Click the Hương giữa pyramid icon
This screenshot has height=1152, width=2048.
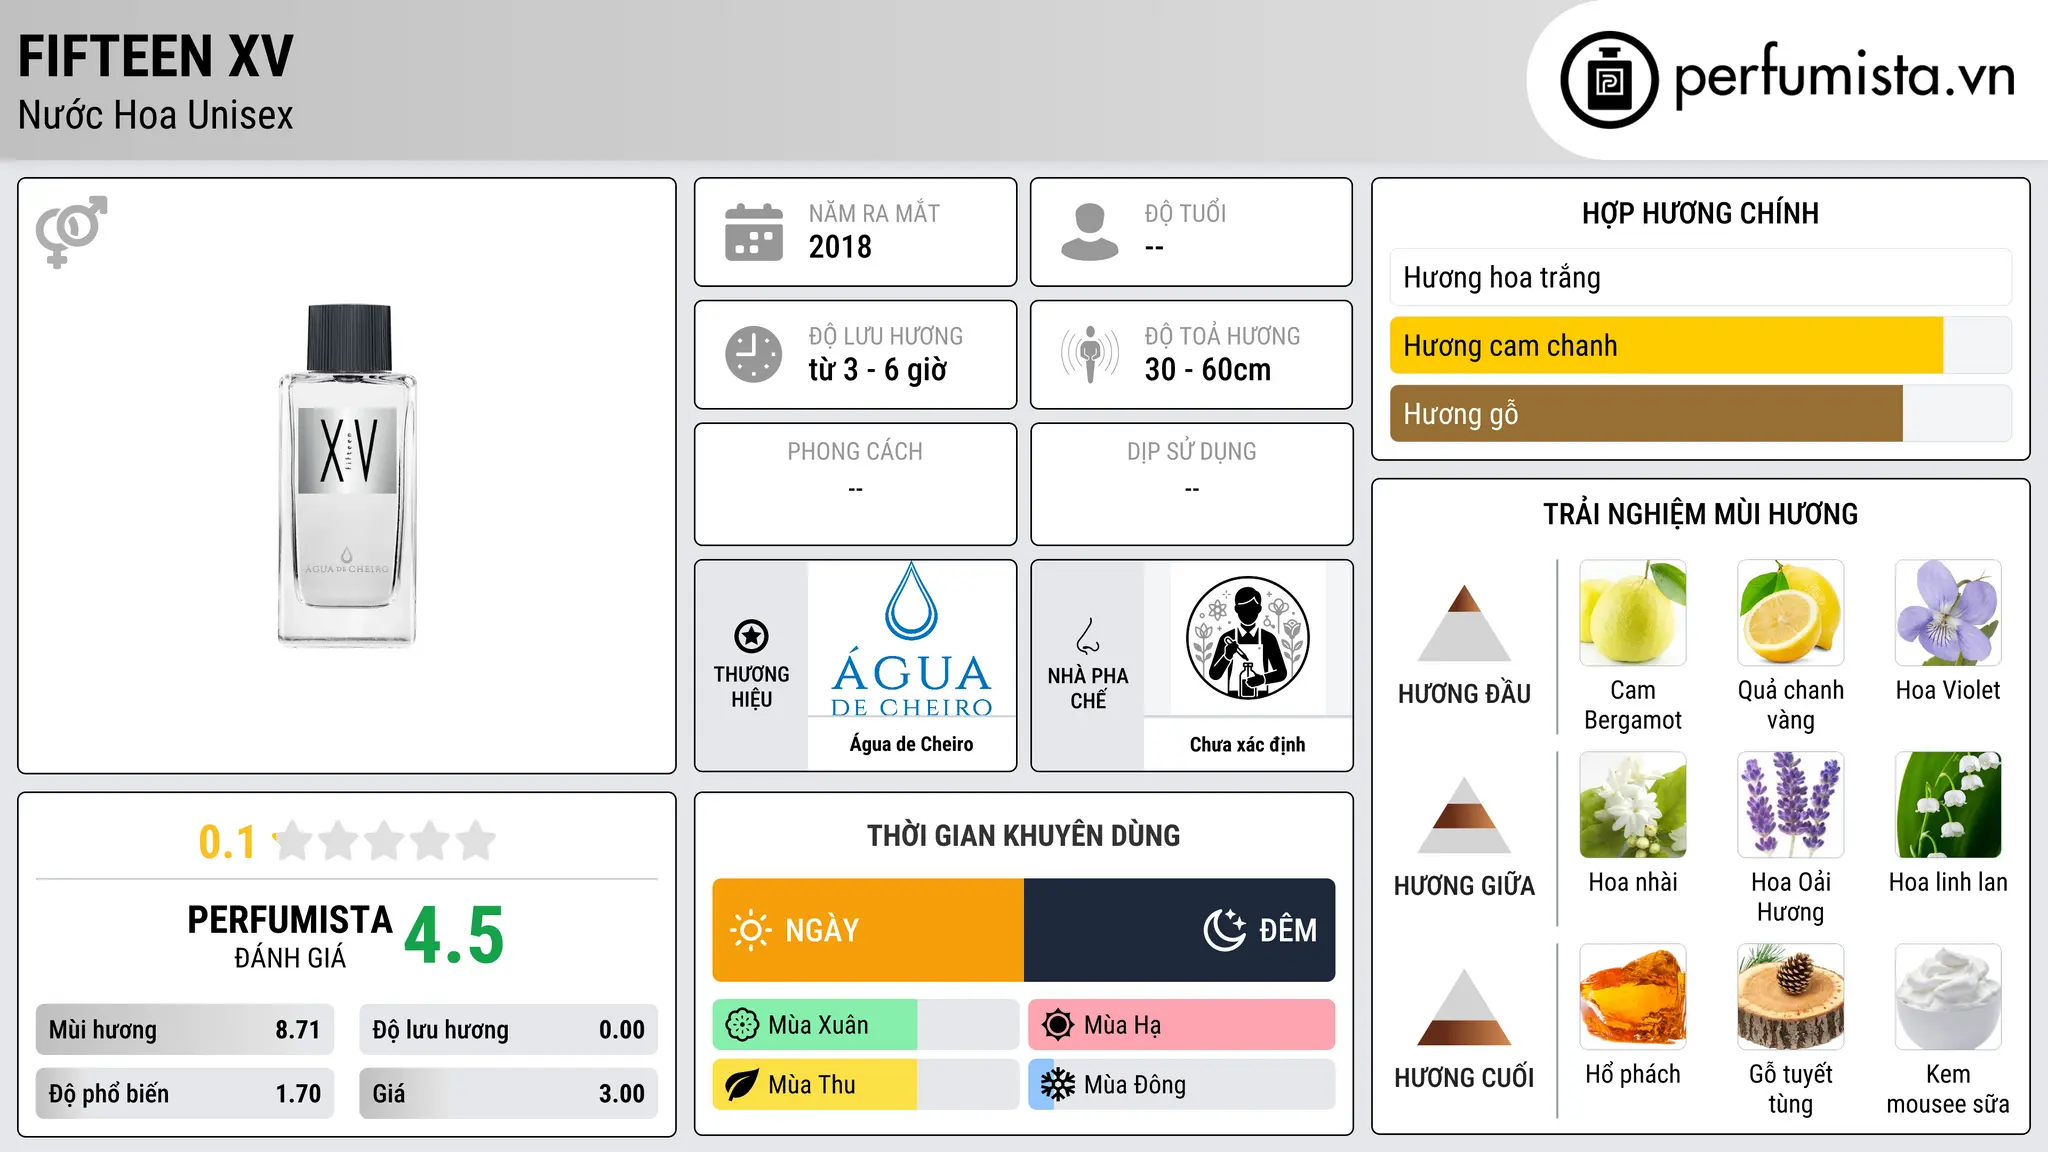(1464, 815)
